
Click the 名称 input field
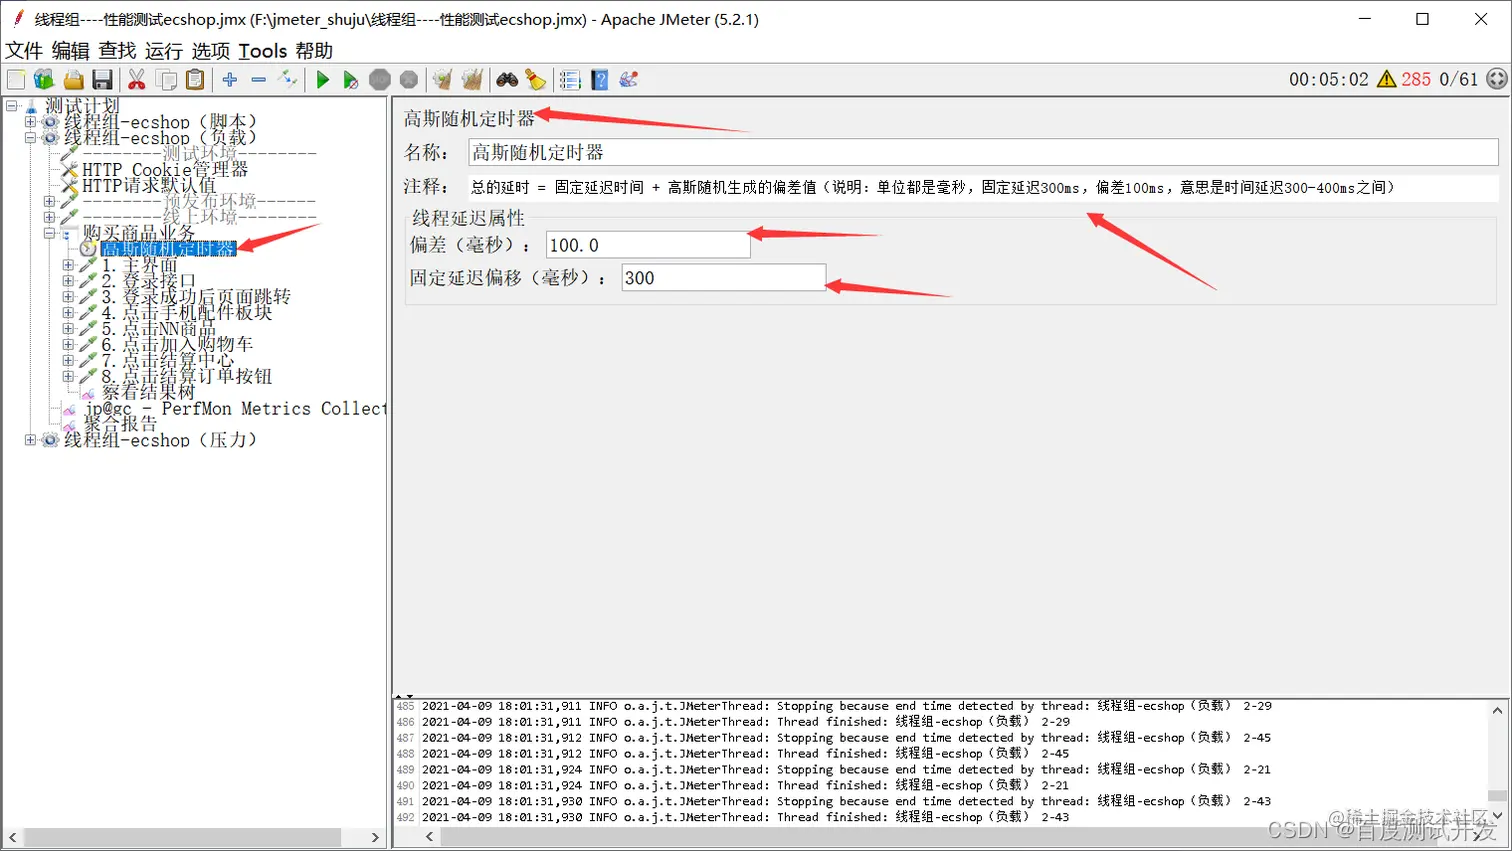pos(983,152)
